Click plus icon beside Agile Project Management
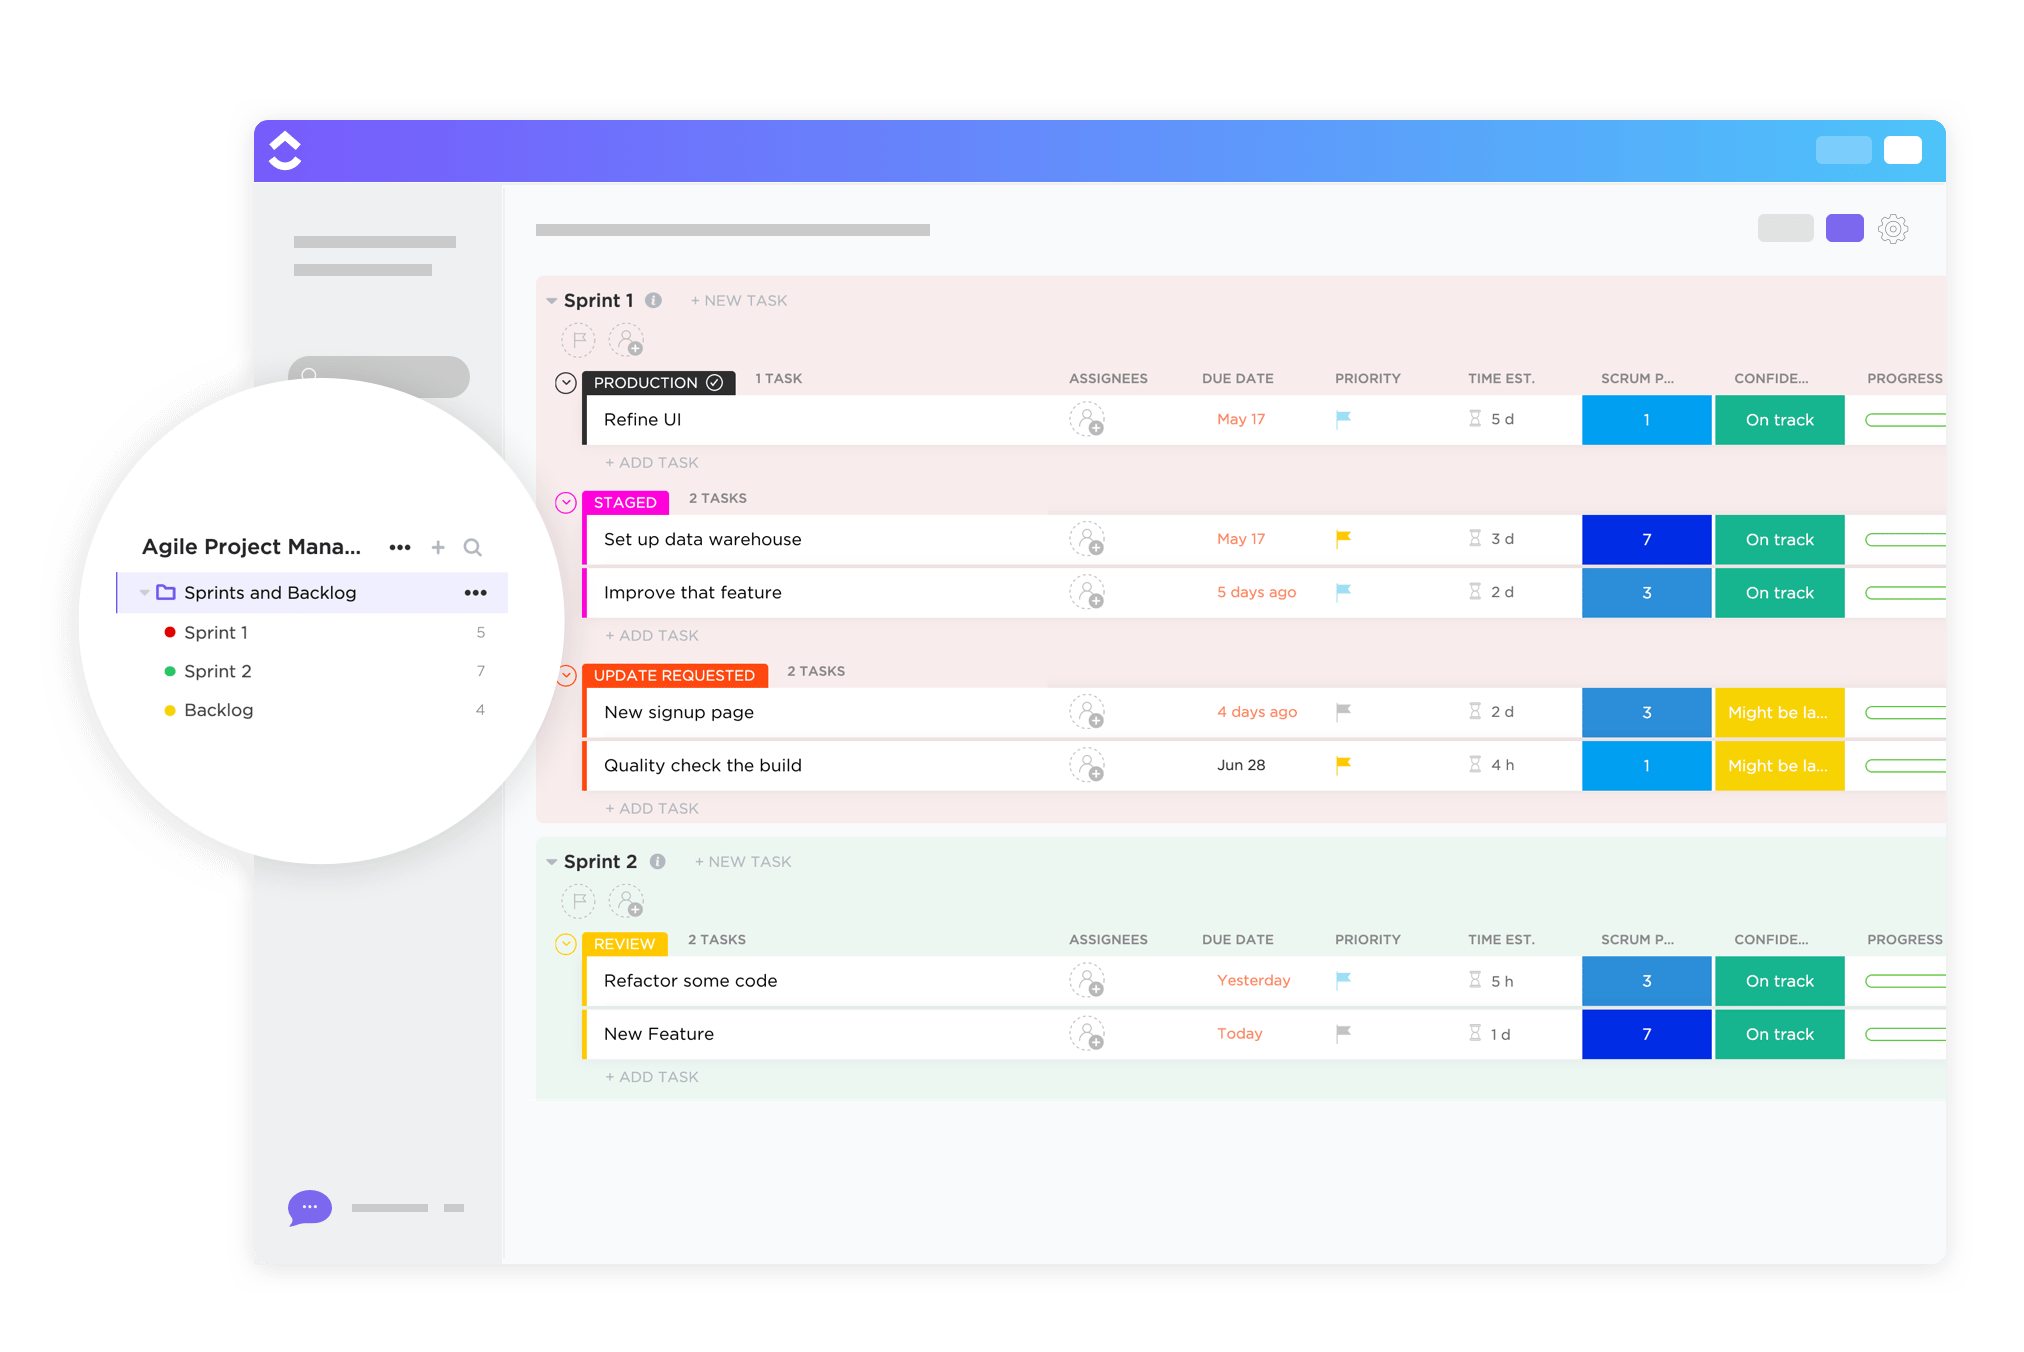 [438, 547]
